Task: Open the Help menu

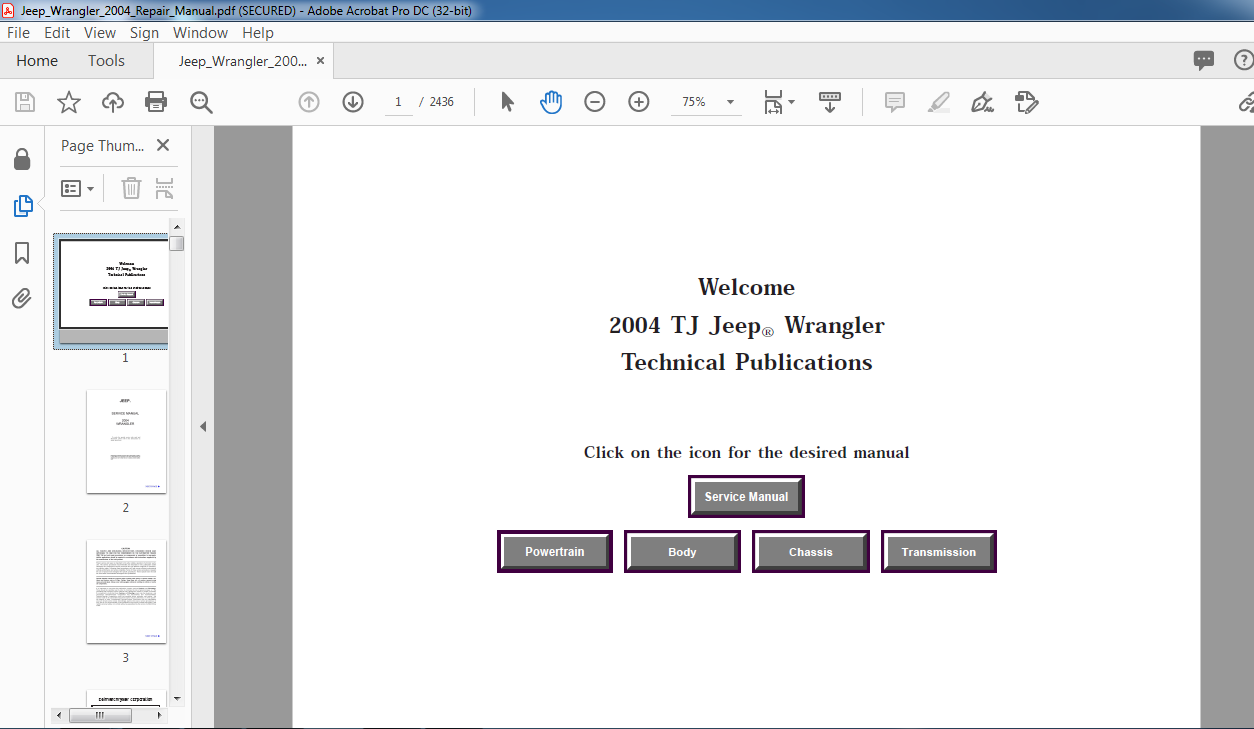Action: 258,33
